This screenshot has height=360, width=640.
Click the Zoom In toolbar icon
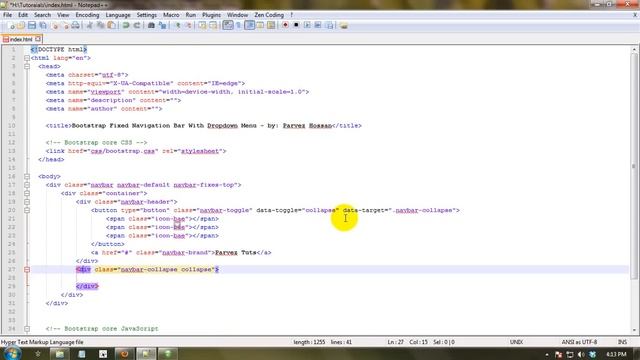(178, 25)
